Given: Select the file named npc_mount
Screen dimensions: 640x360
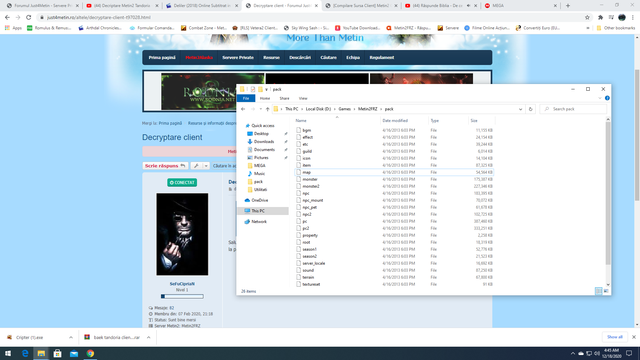Looking at the screenshot, I should pos(313,200).
